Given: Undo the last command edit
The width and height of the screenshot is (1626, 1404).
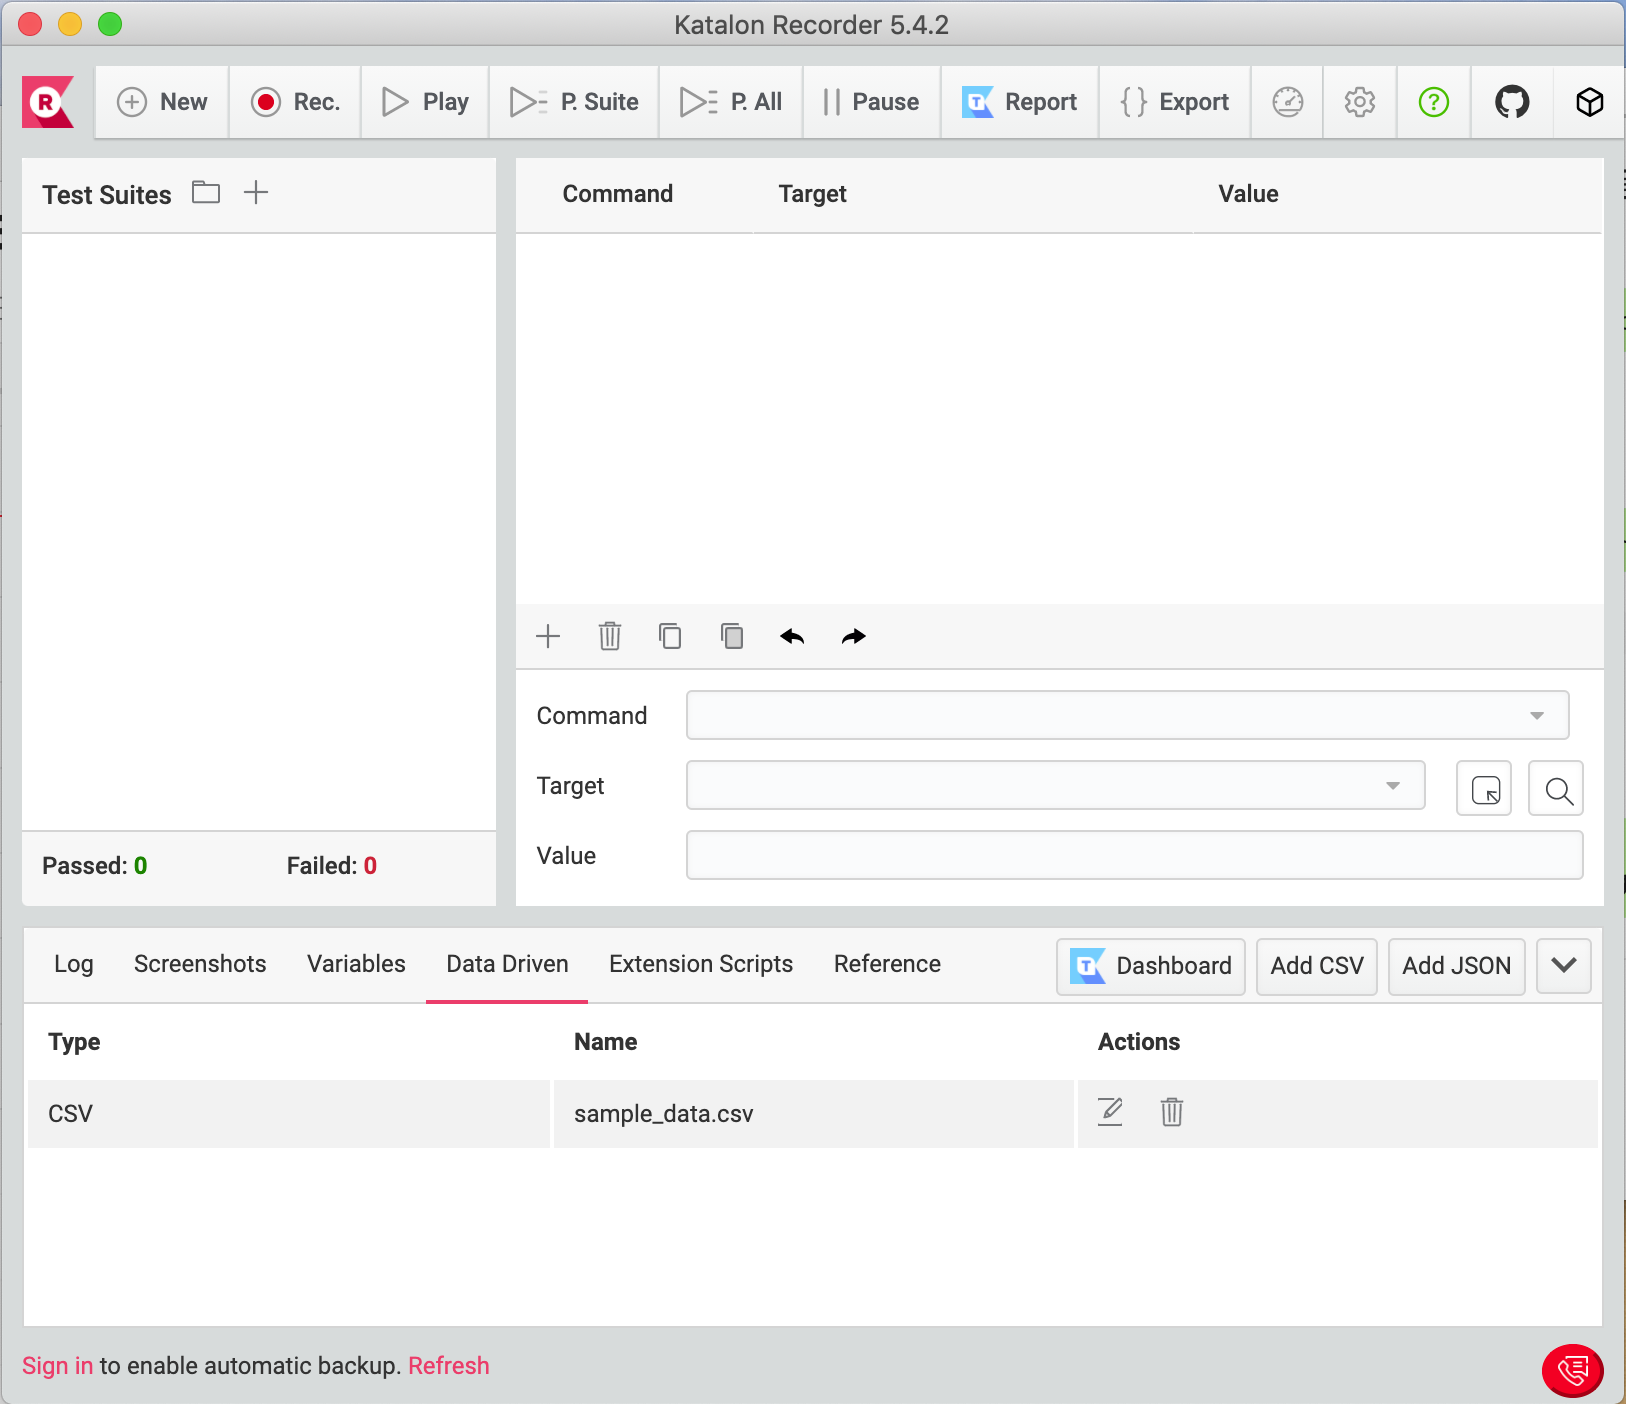Looking at the screenshot, I should (x=792, y=636).
